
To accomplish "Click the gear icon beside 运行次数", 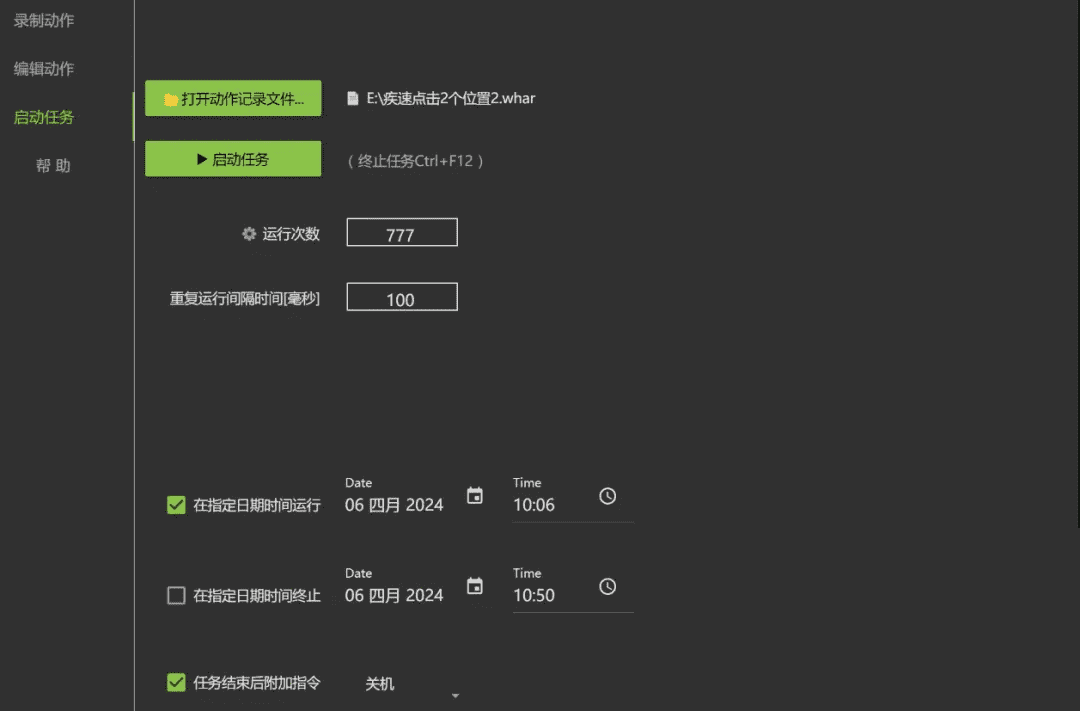I will click(x=249, y=234).
